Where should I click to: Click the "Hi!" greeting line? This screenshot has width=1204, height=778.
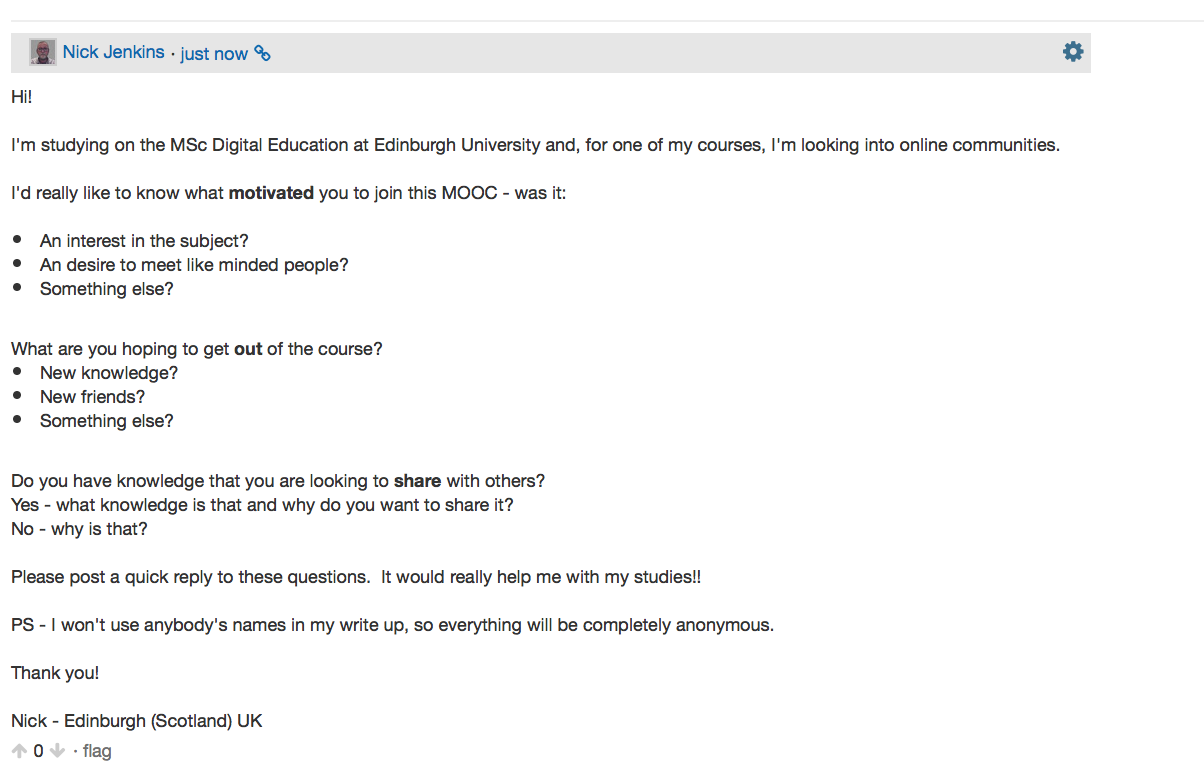[x=22, y=97]
